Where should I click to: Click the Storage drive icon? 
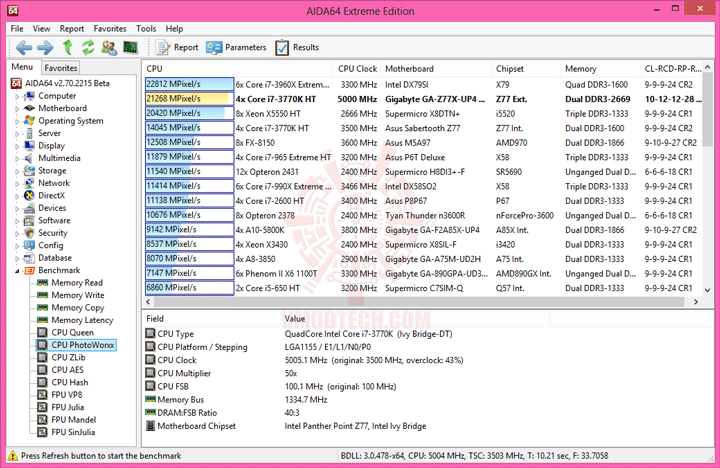pyautogui.click(x=29, y=171)
